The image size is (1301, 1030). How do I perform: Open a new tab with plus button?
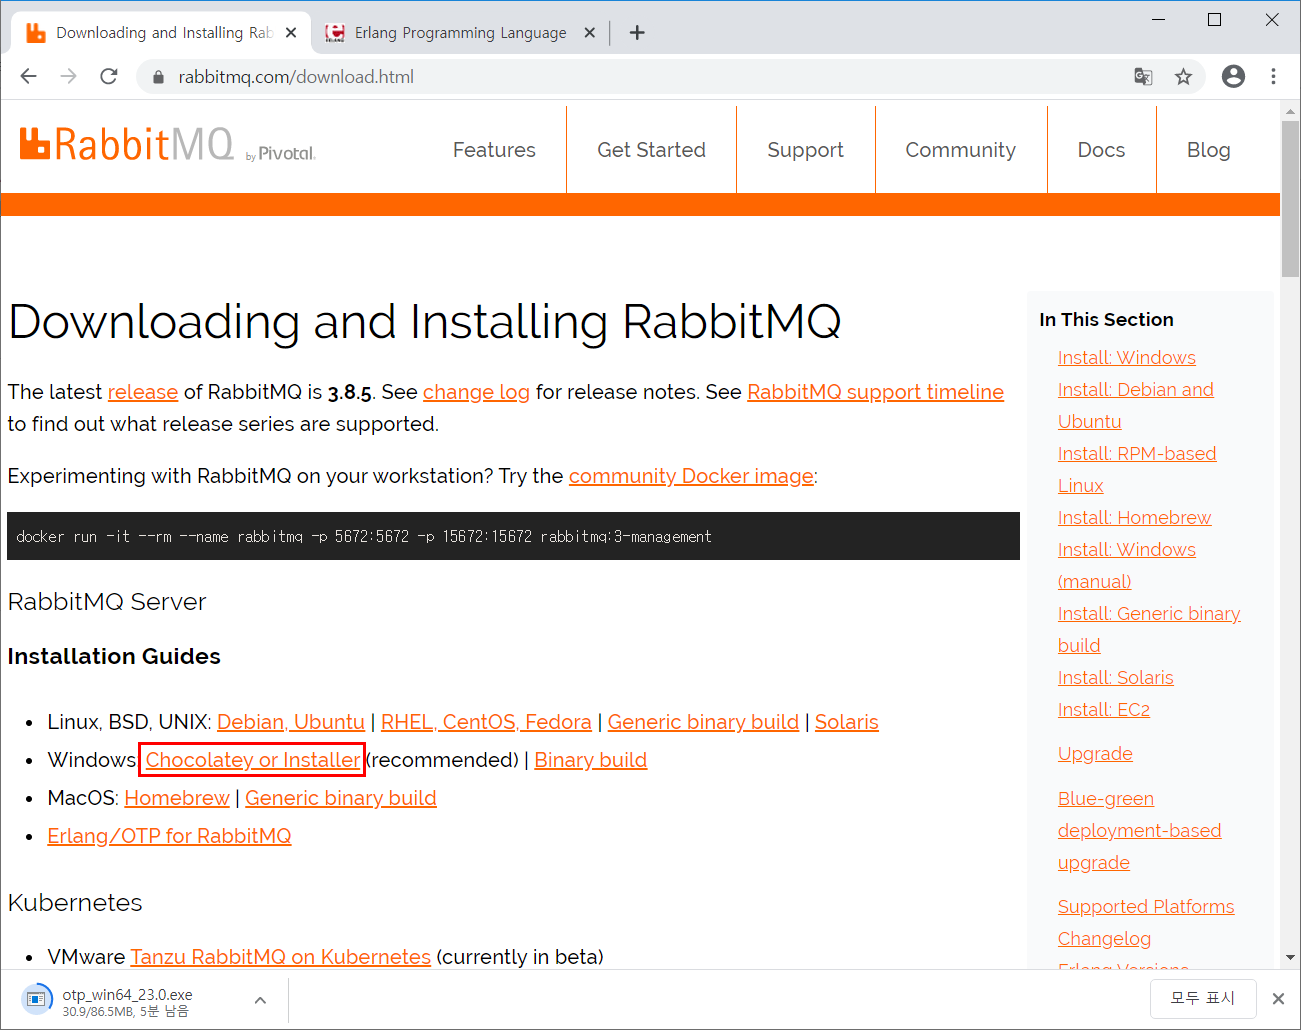click(637, 33)
